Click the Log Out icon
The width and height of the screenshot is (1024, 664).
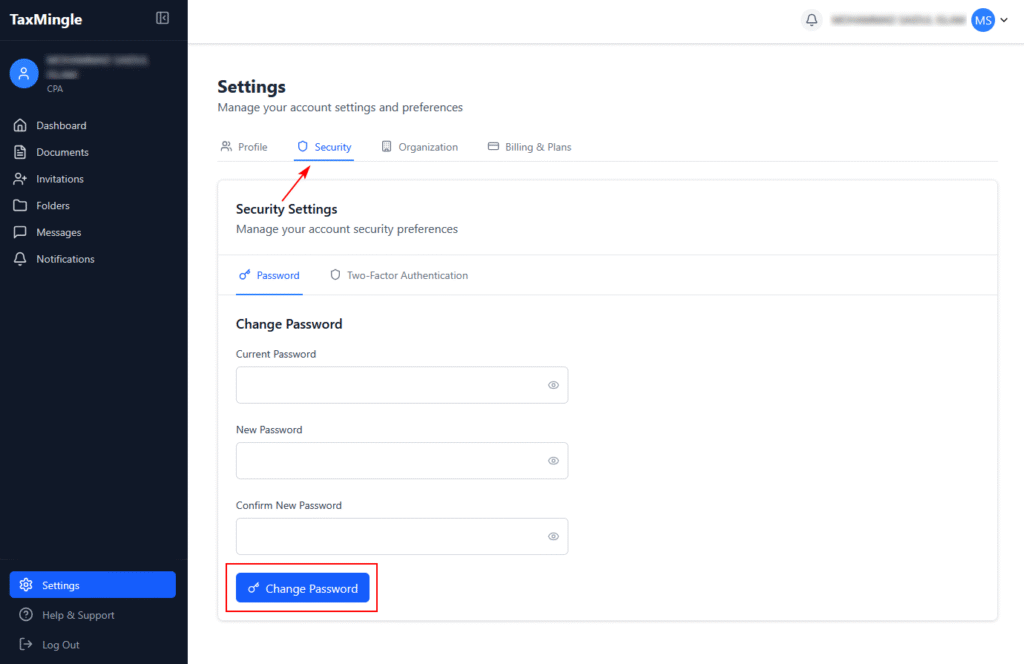(26, 645)
